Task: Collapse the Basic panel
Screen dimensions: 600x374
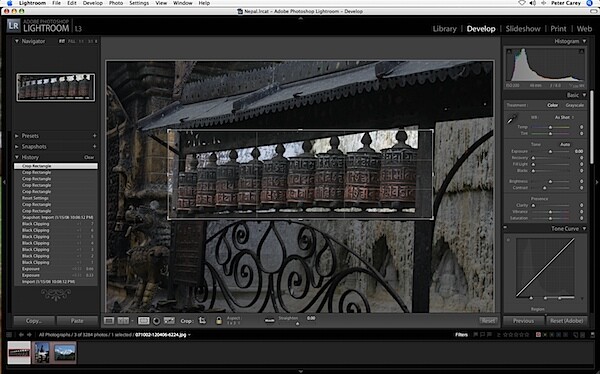Action: (x=584, y=95)
